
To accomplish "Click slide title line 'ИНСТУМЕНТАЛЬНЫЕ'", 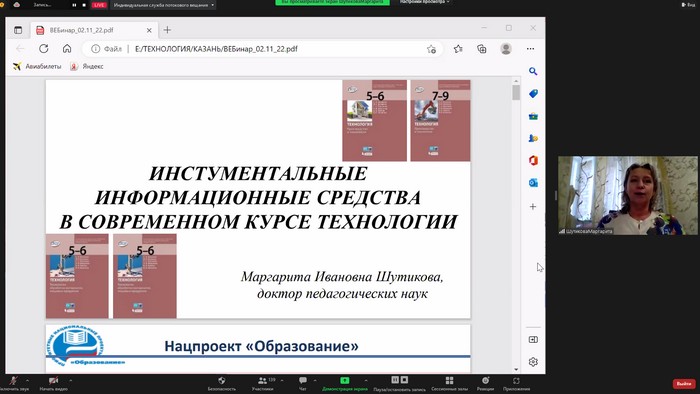I will click(258, 174).
